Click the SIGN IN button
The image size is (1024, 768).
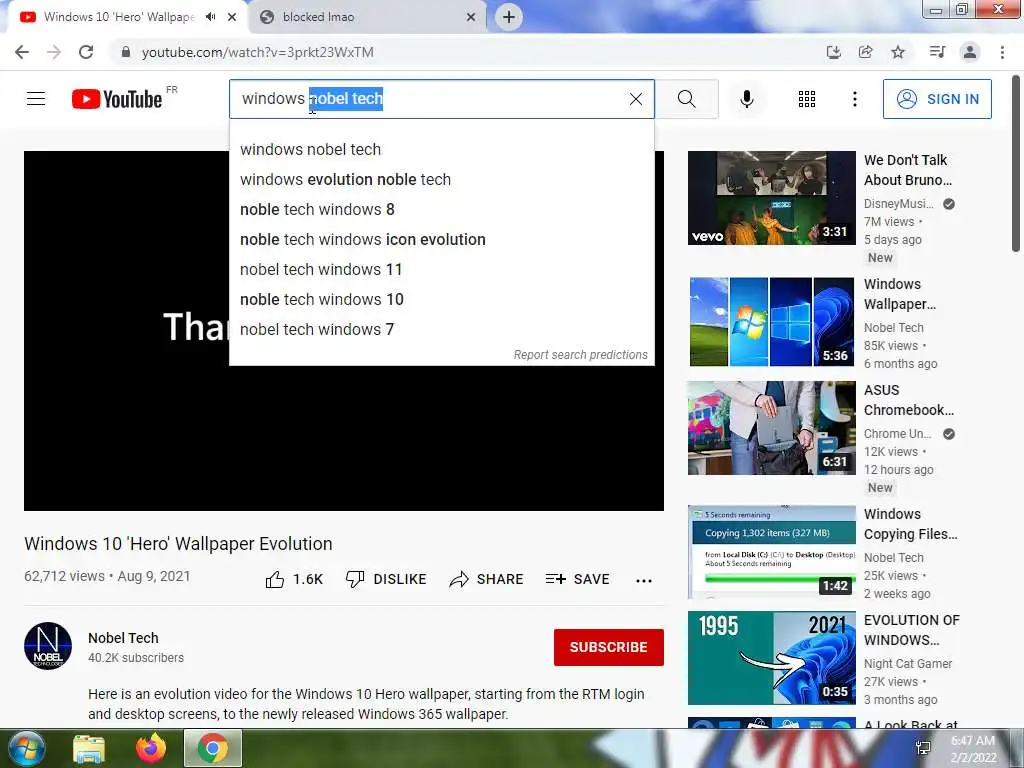point(936,99)
